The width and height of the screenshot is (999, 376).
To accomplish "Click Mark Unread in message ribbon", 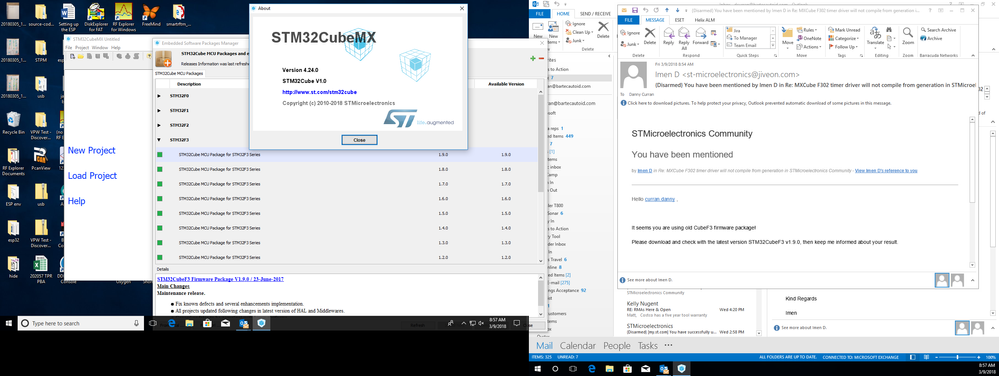I will point(844,30).
